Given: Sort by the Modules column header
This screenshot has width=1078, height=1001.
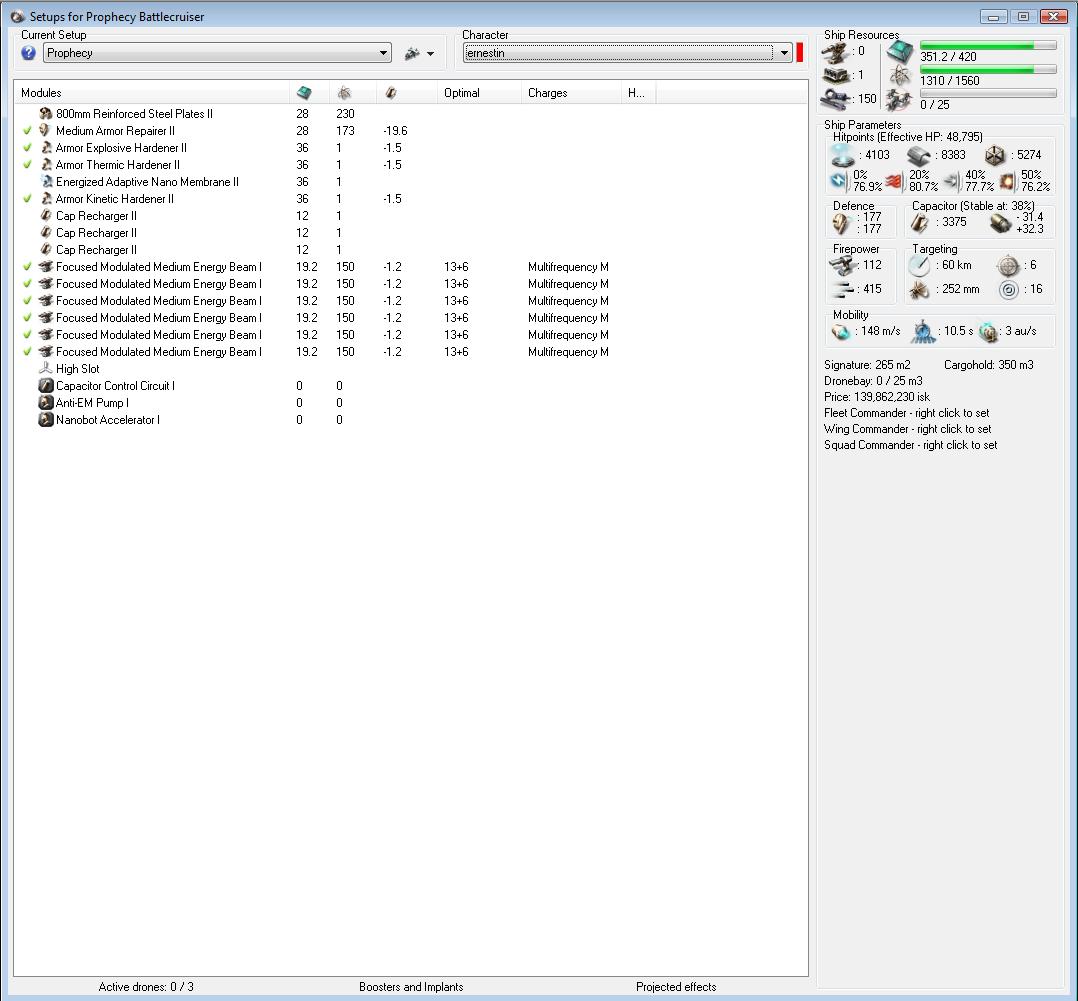Looking at the screenshot, I should [152, 93].
